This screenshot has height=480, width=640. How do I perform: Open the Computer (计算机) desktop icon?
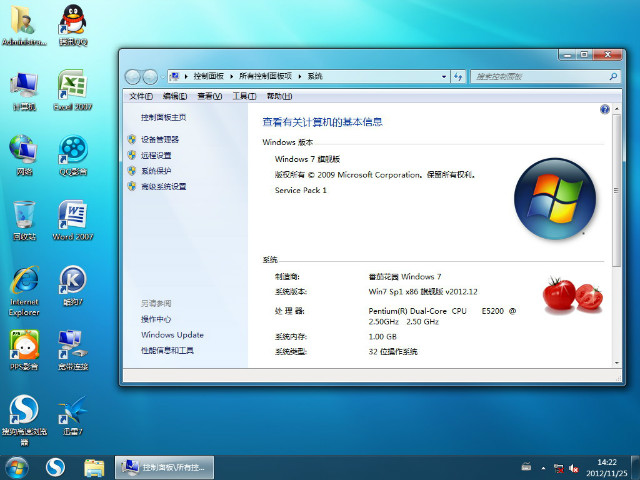[24, 90]
